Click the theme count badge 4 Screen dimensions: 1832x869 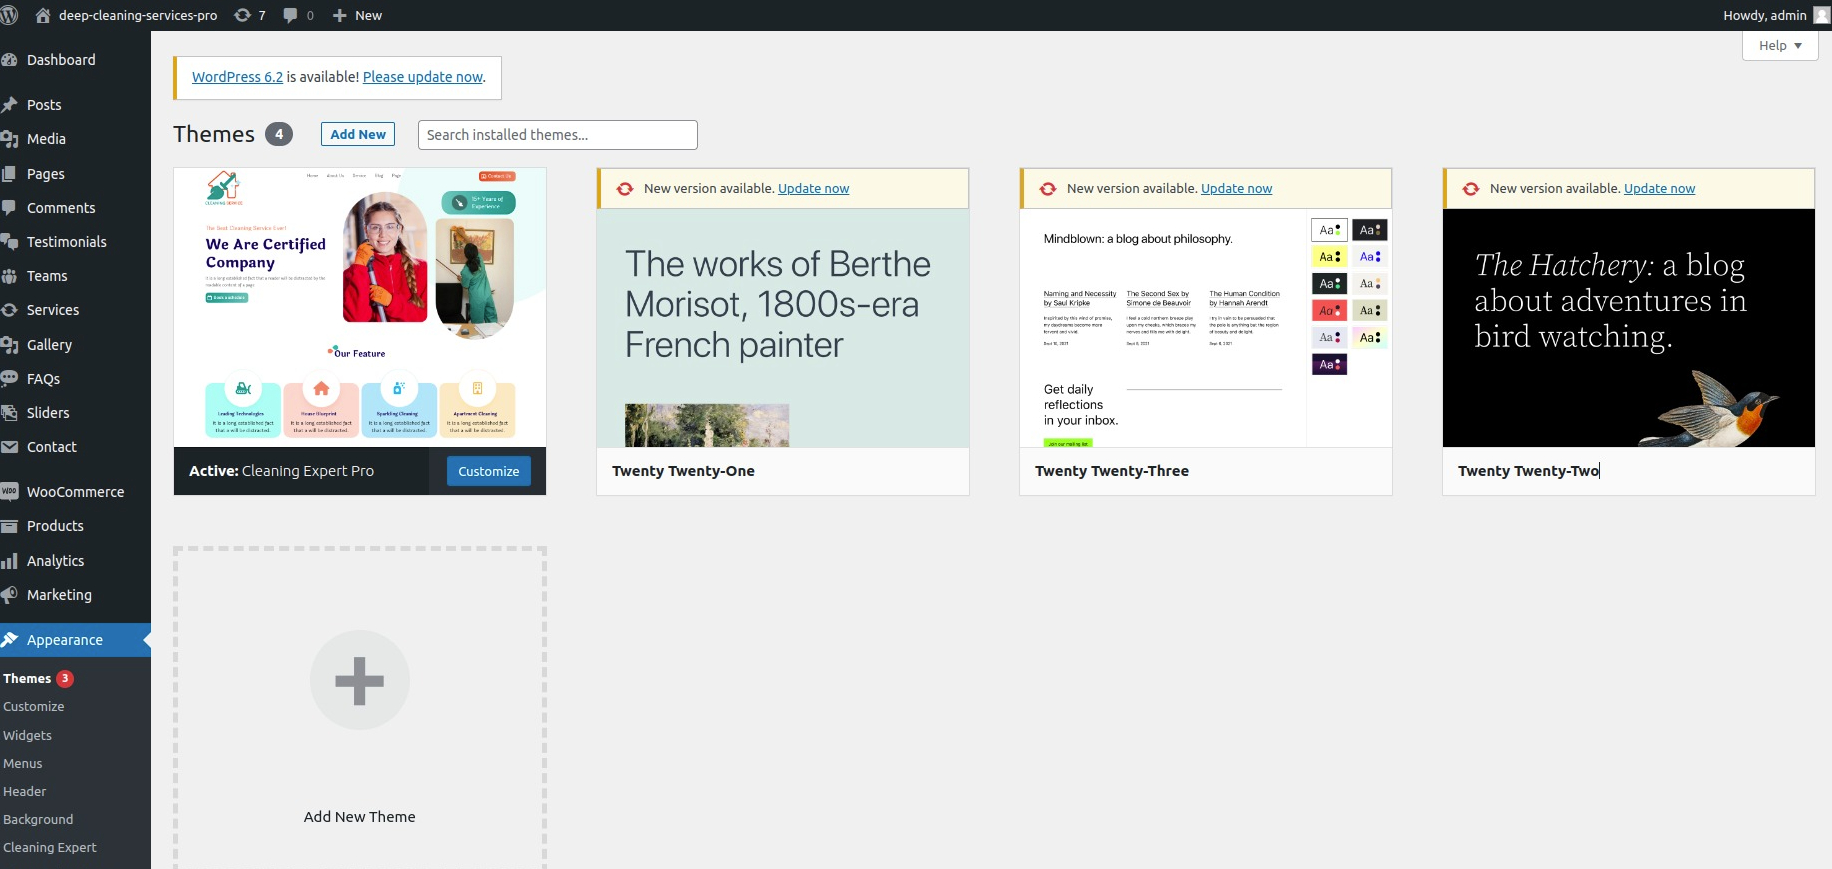click(279, 134)
